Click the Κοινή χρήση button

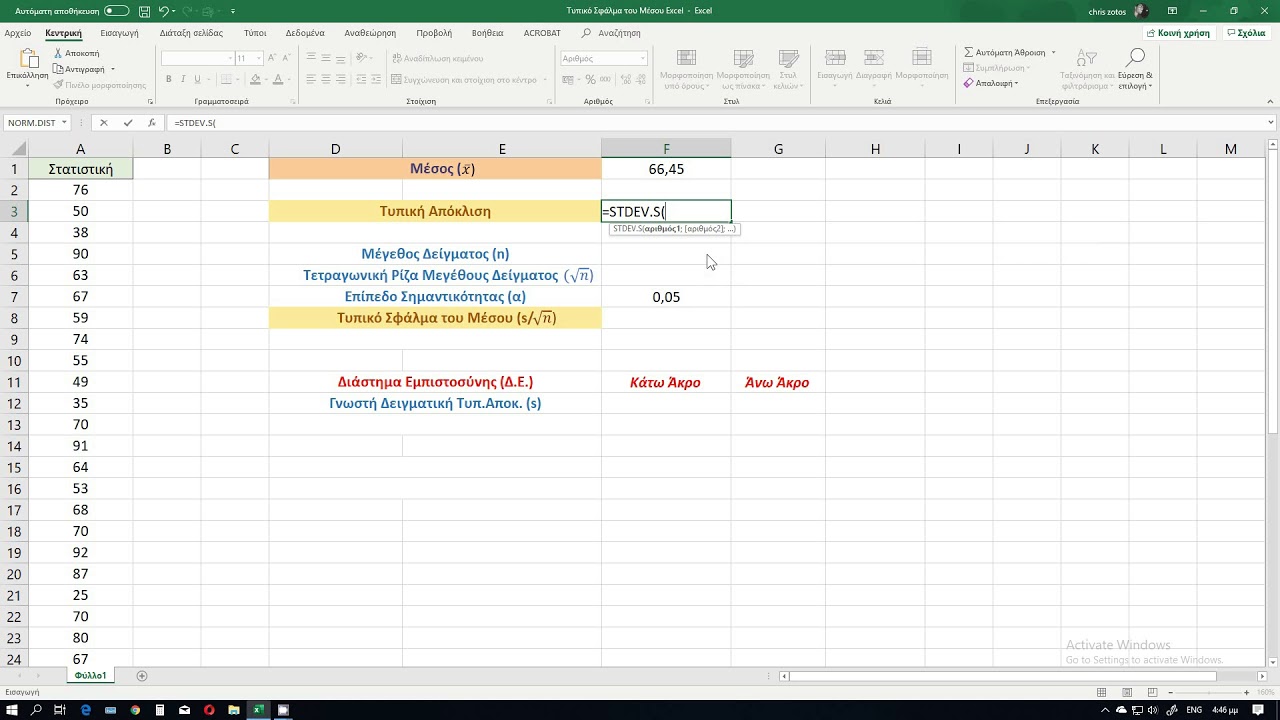1178,33
